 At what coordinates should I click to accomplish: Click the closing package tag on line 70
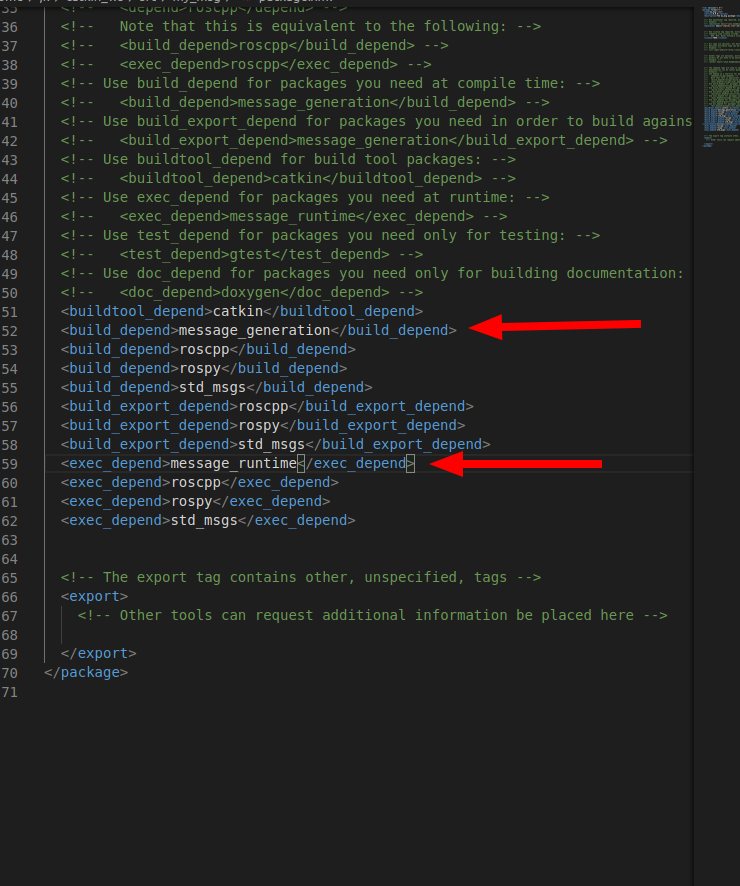86,672
